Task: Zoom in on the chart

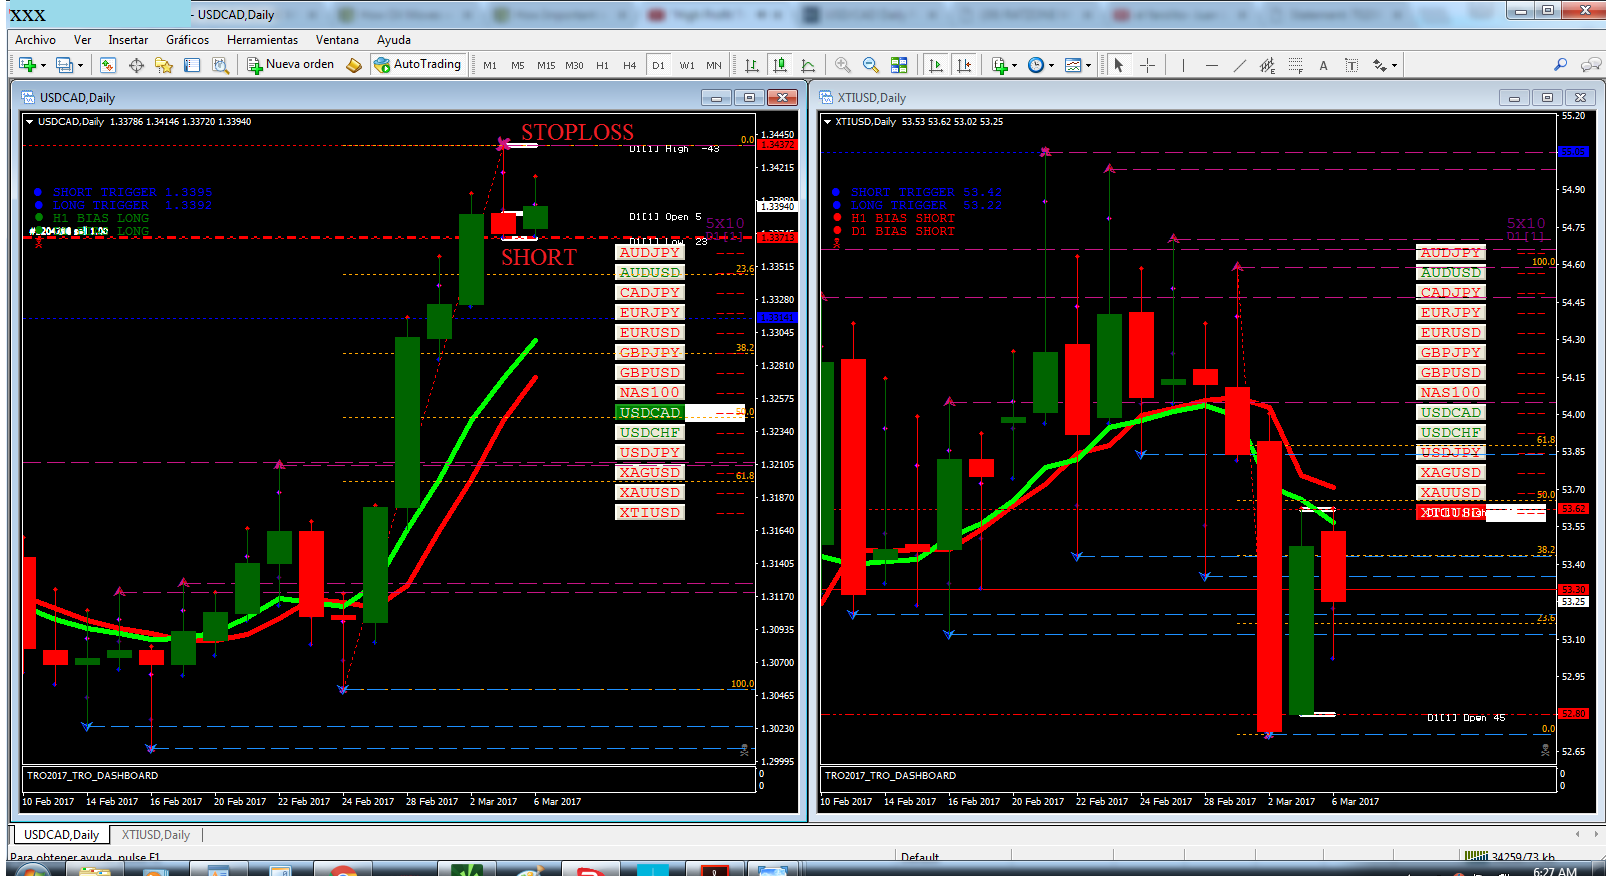Action: [x=843, y=65]
